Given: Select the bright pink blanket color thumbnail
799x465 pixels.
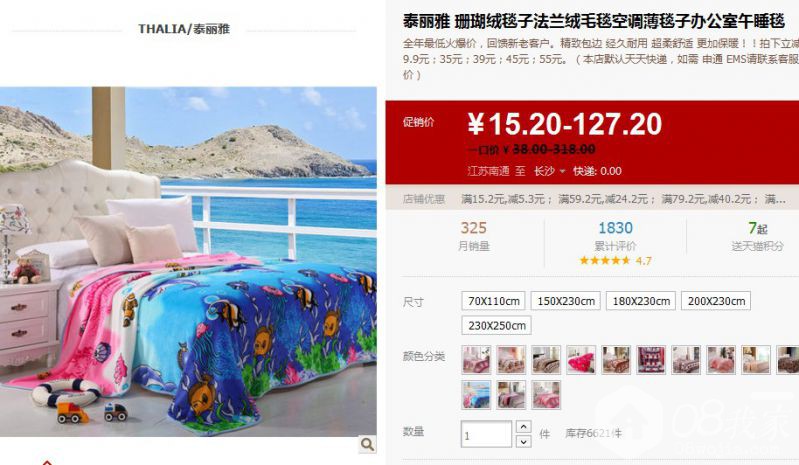Looking at the screenshot, I should (x=581, y=360).
